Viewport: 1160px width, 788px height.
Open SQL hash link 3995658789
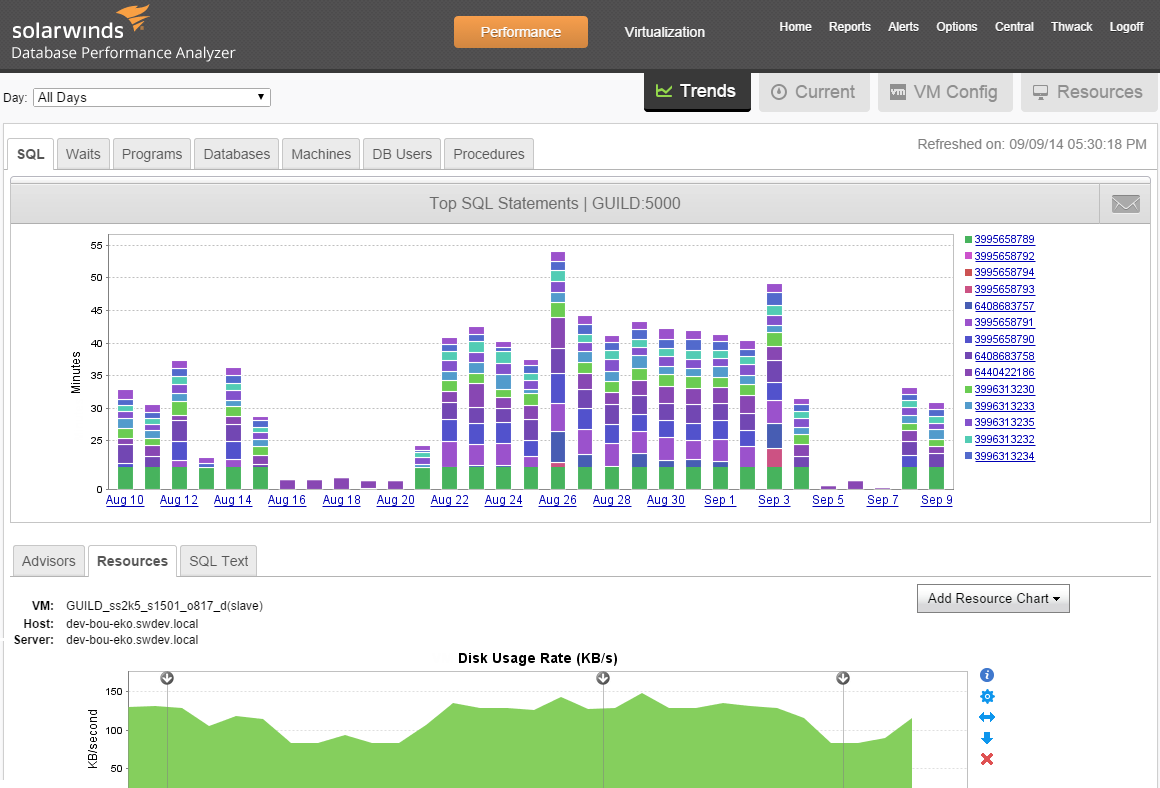1004,239
